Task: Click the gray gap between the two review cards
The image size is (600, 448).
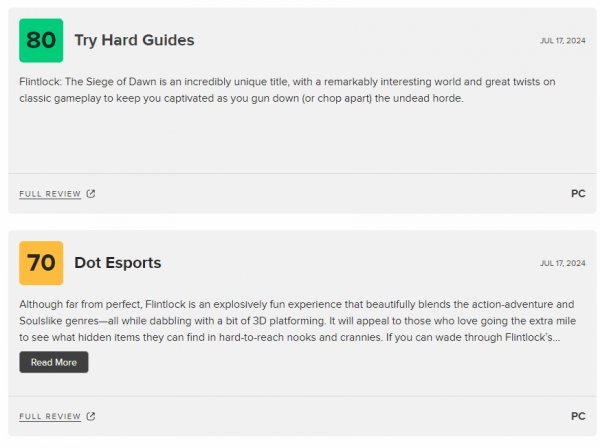Action: point(300,222)
